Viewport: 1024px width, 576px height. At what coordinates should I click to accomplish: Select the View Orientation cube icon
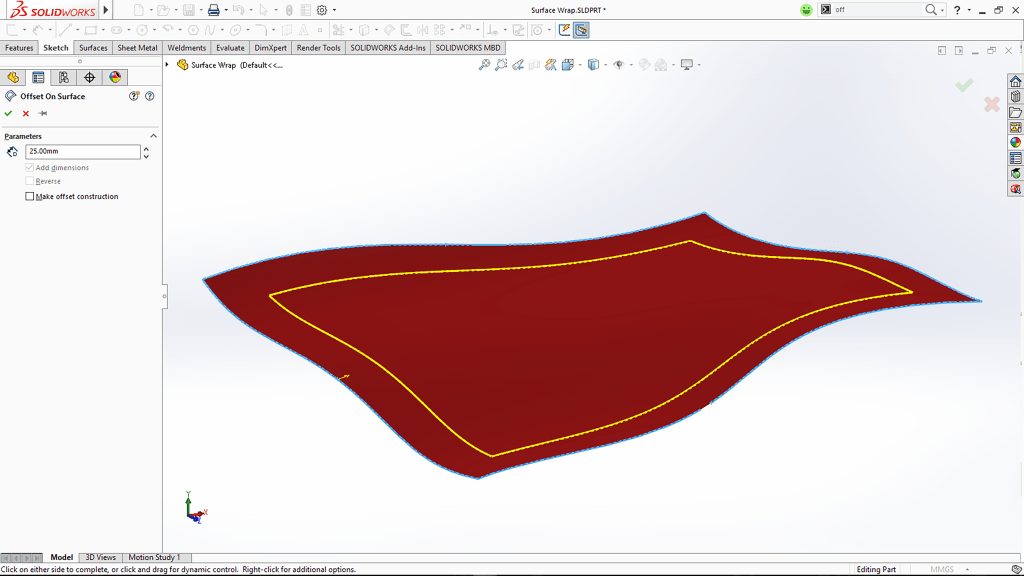point(567,63)
